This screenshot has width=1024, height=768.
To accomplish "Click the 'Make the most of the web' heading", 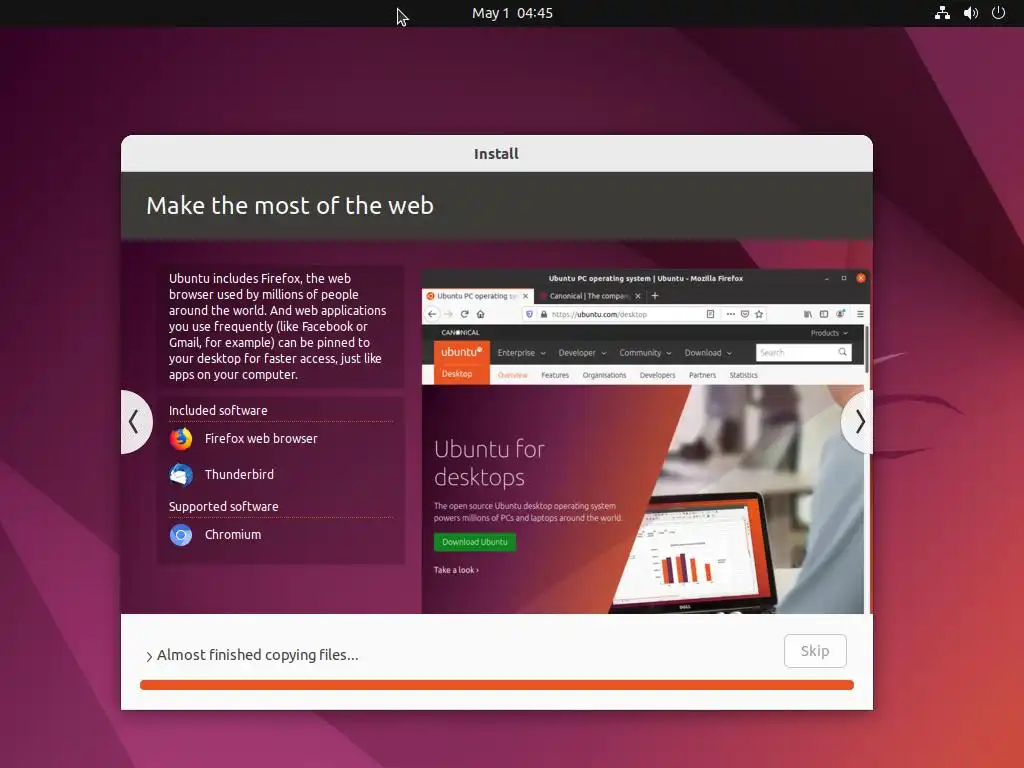I will click(290, 206).
